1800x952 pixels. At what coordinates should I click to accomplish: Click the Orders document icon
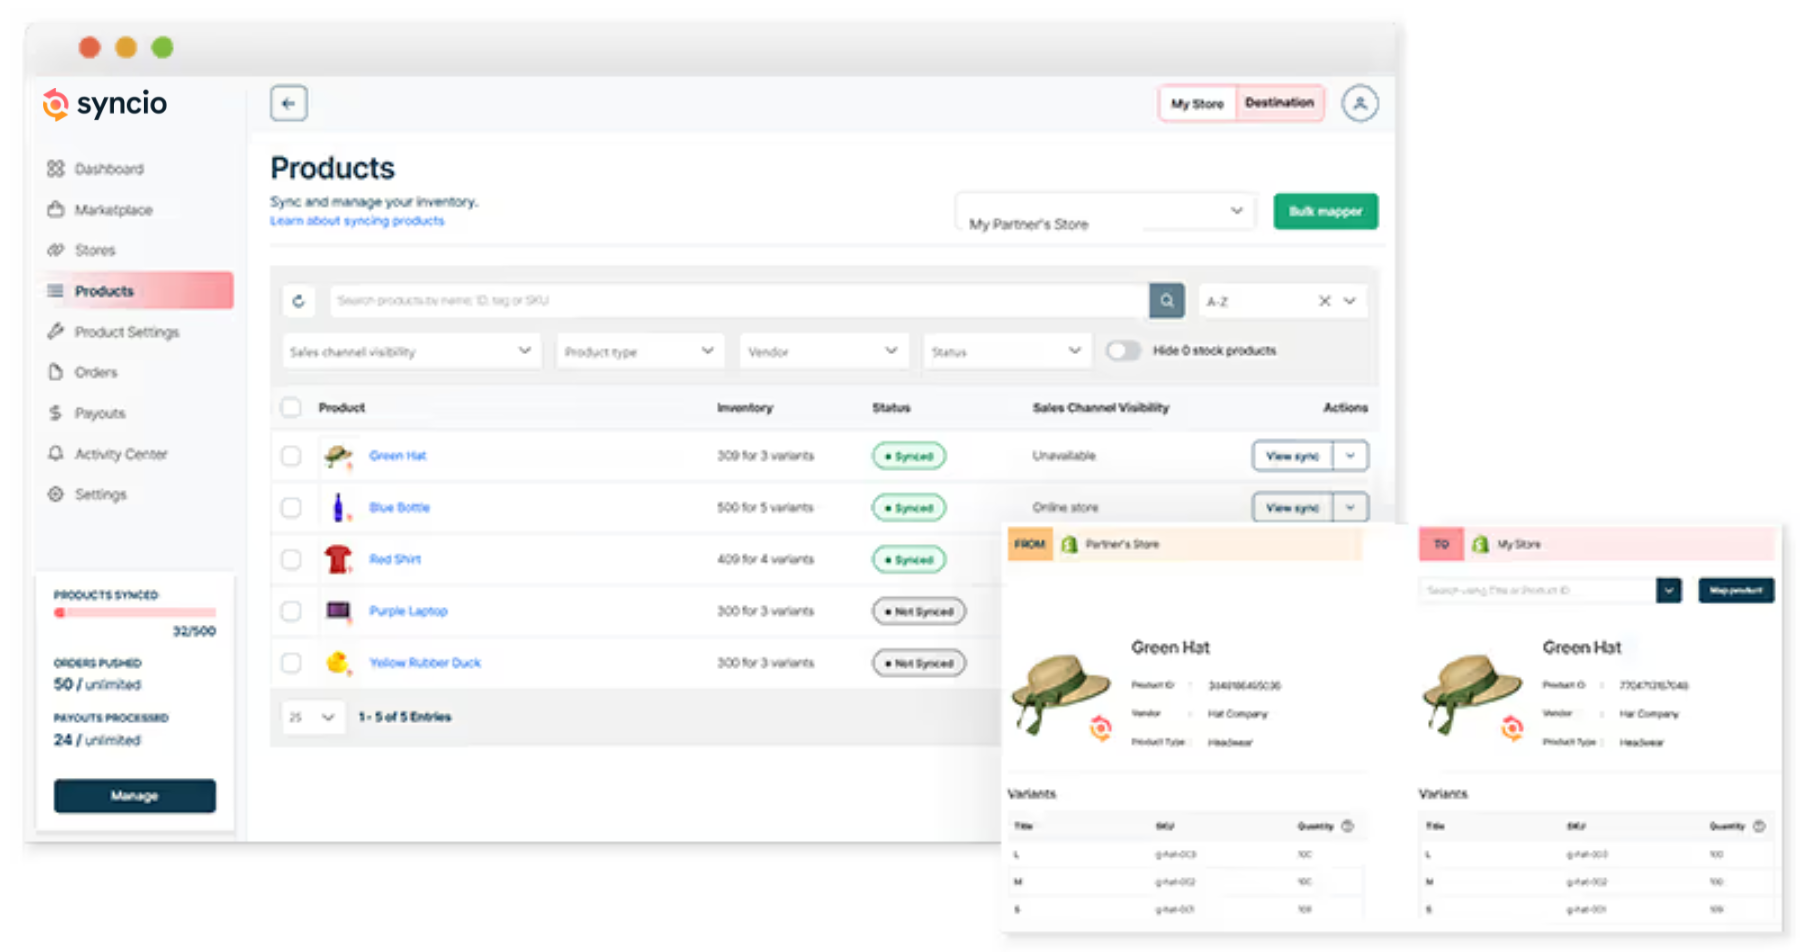point(56,372)
